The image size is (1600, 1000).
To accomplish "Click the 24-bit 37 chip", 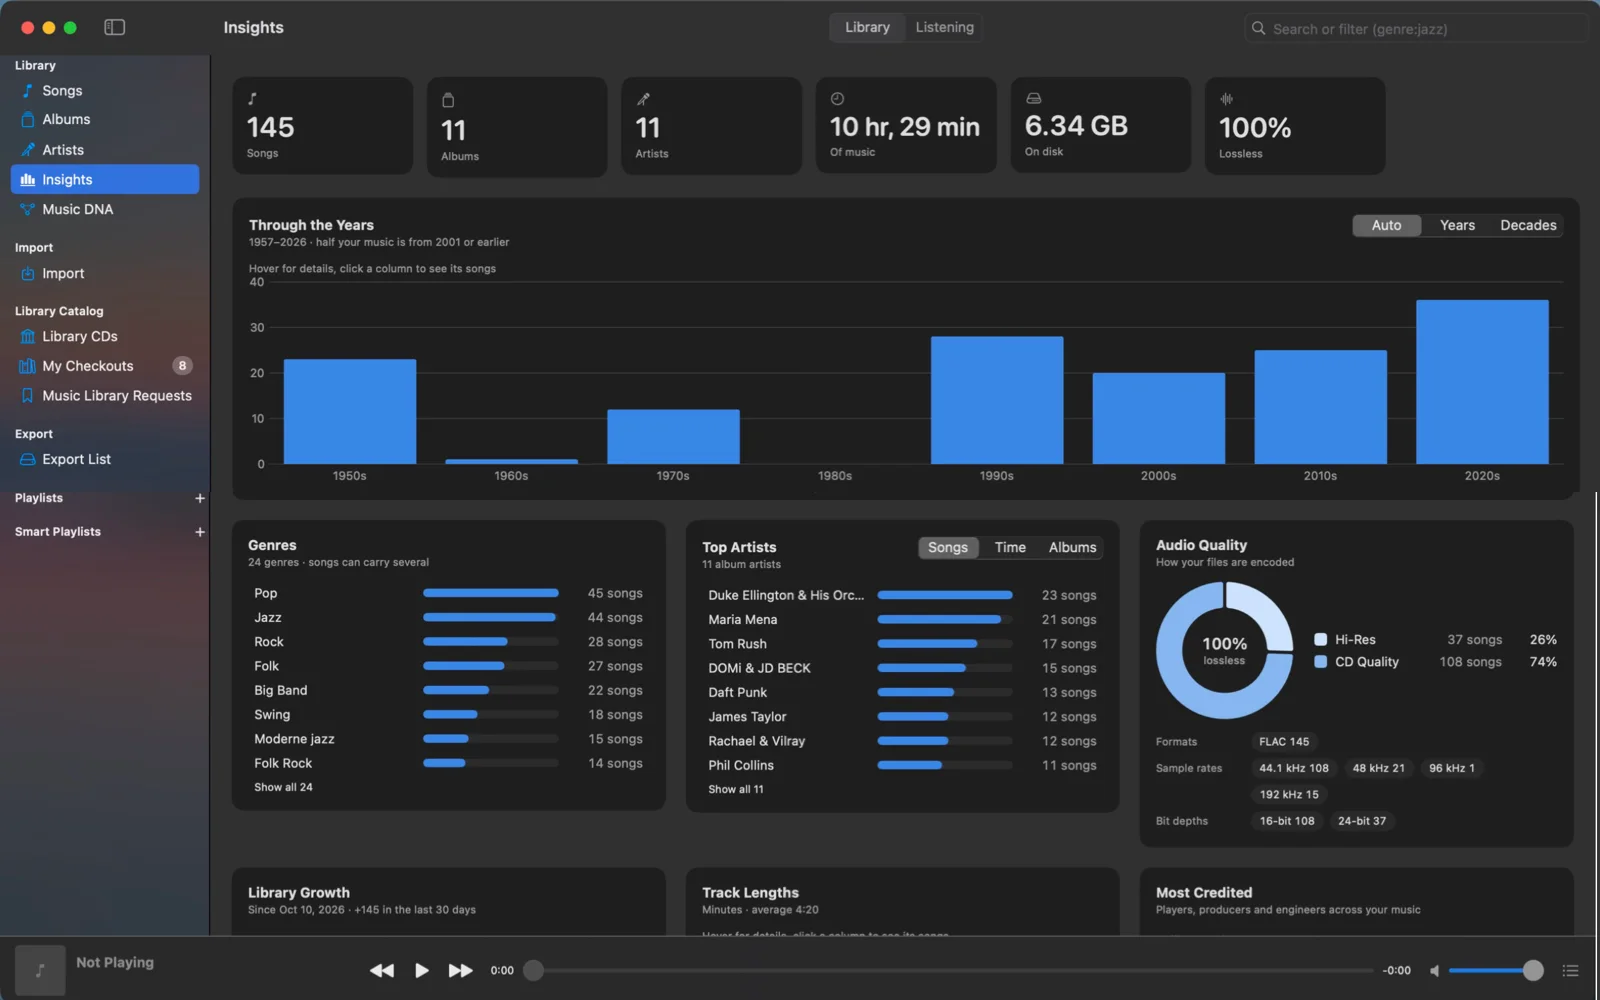I will click(x=1362, y=821).
